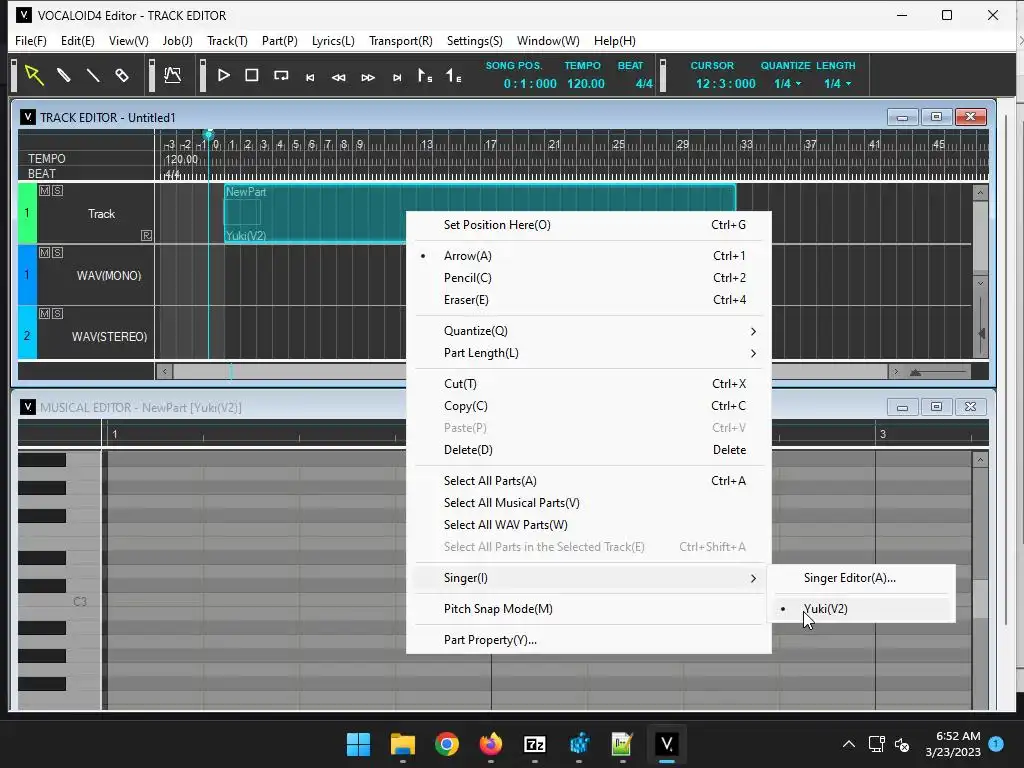Mute the WAV(MONO) track
Viewport: 1024px width, 768px height.
point(44,252)
